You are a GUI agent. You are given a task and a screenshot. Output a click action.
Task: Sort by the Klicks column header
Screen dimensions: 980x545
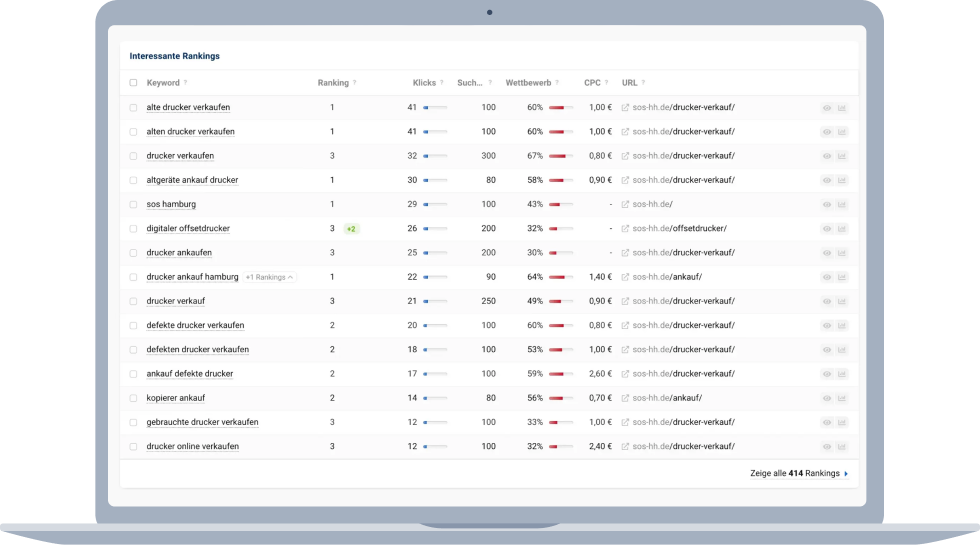[424, 83]
